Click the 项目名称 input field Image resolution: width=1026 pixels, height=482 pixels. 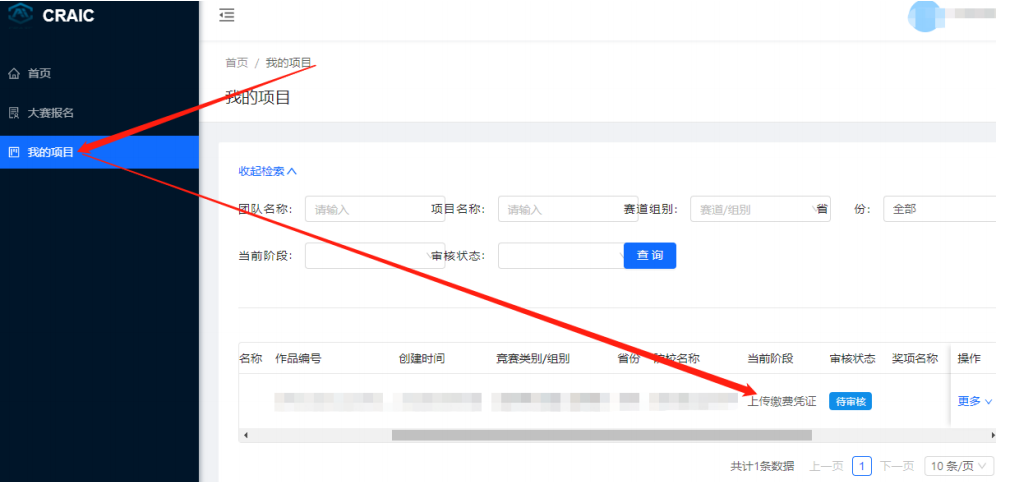click(555, 209)
